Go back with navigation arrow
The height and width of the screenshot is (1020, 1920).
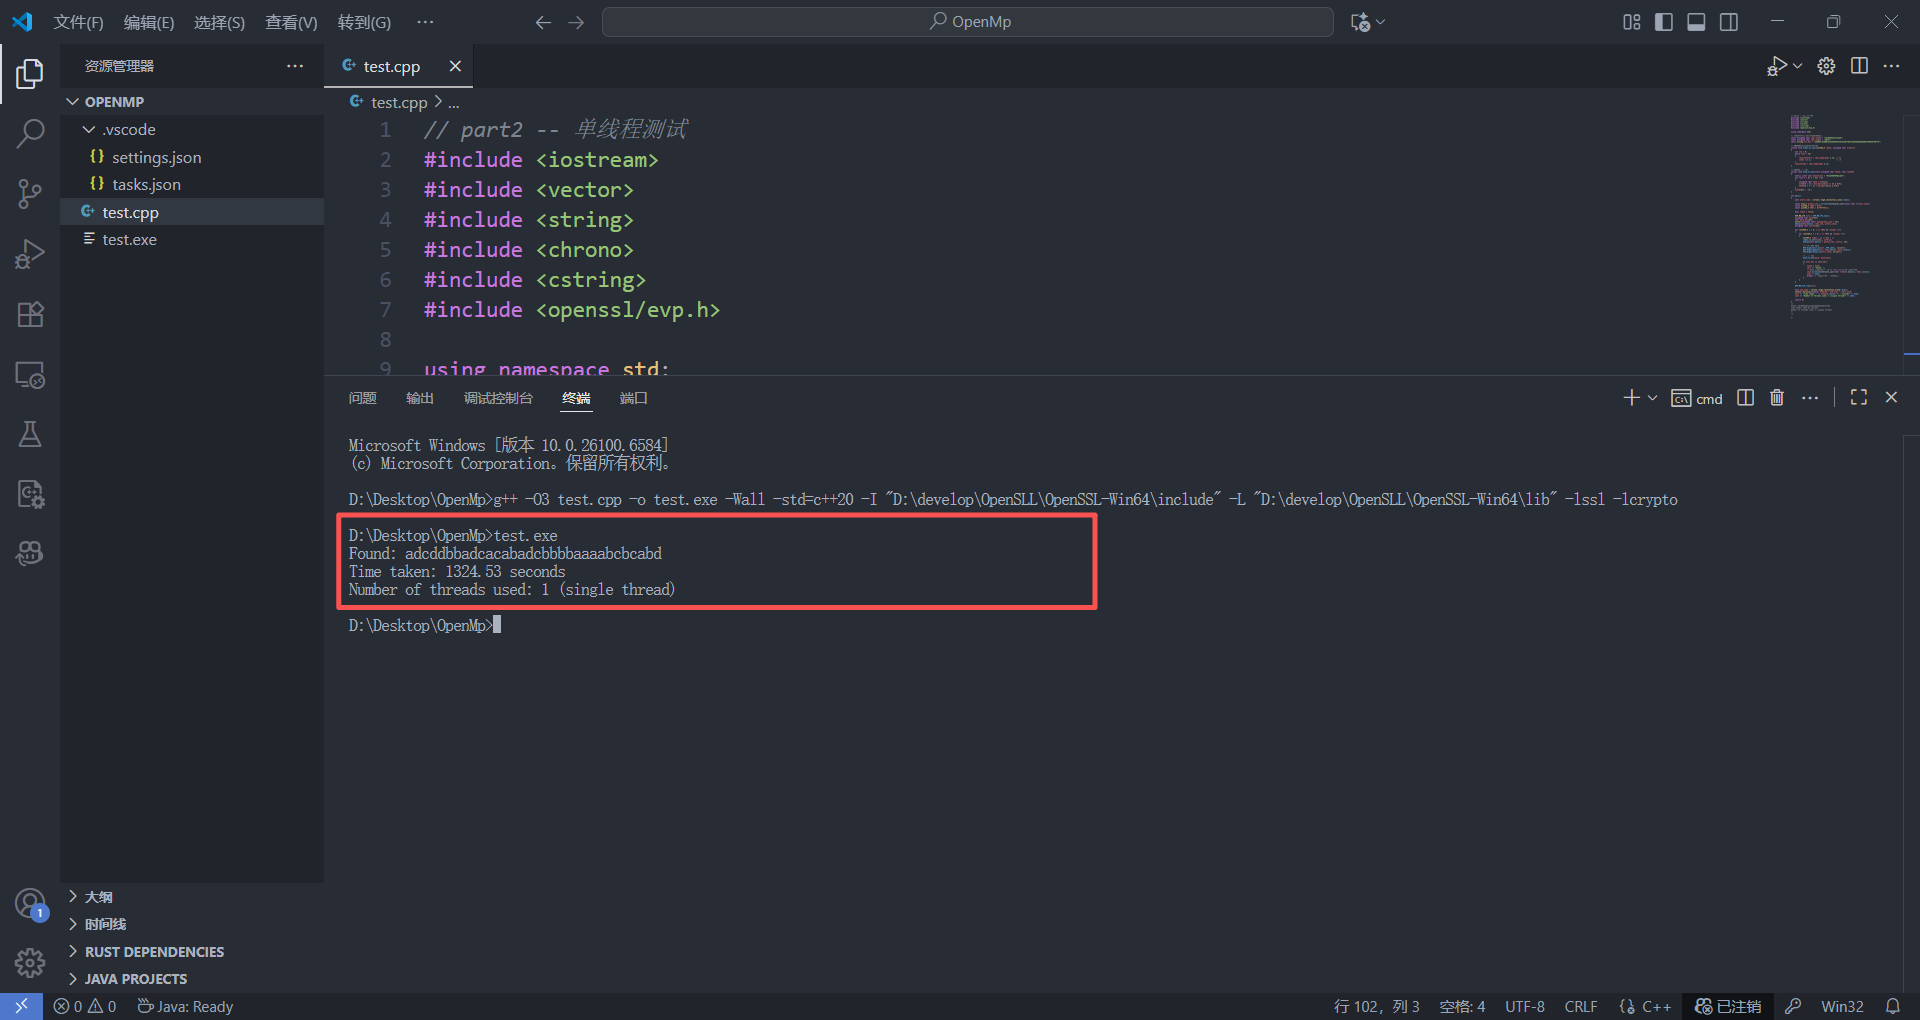point(543,22)
